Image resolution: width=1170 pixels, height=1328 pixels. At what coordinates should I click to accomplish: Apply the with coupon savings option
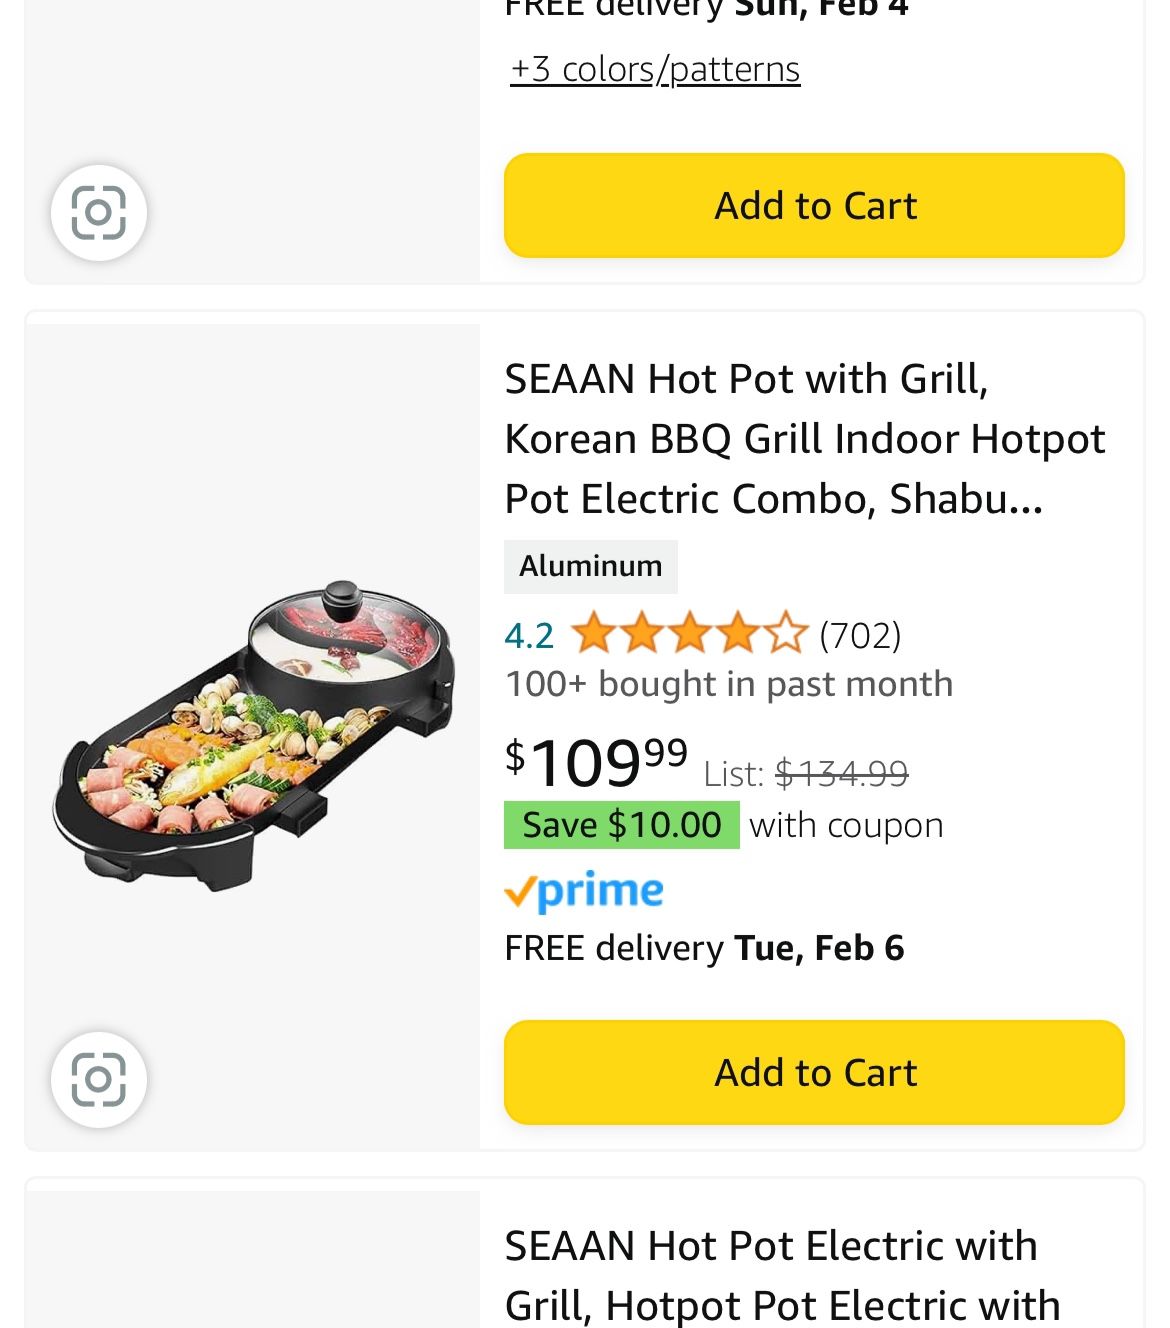(844, 825)
